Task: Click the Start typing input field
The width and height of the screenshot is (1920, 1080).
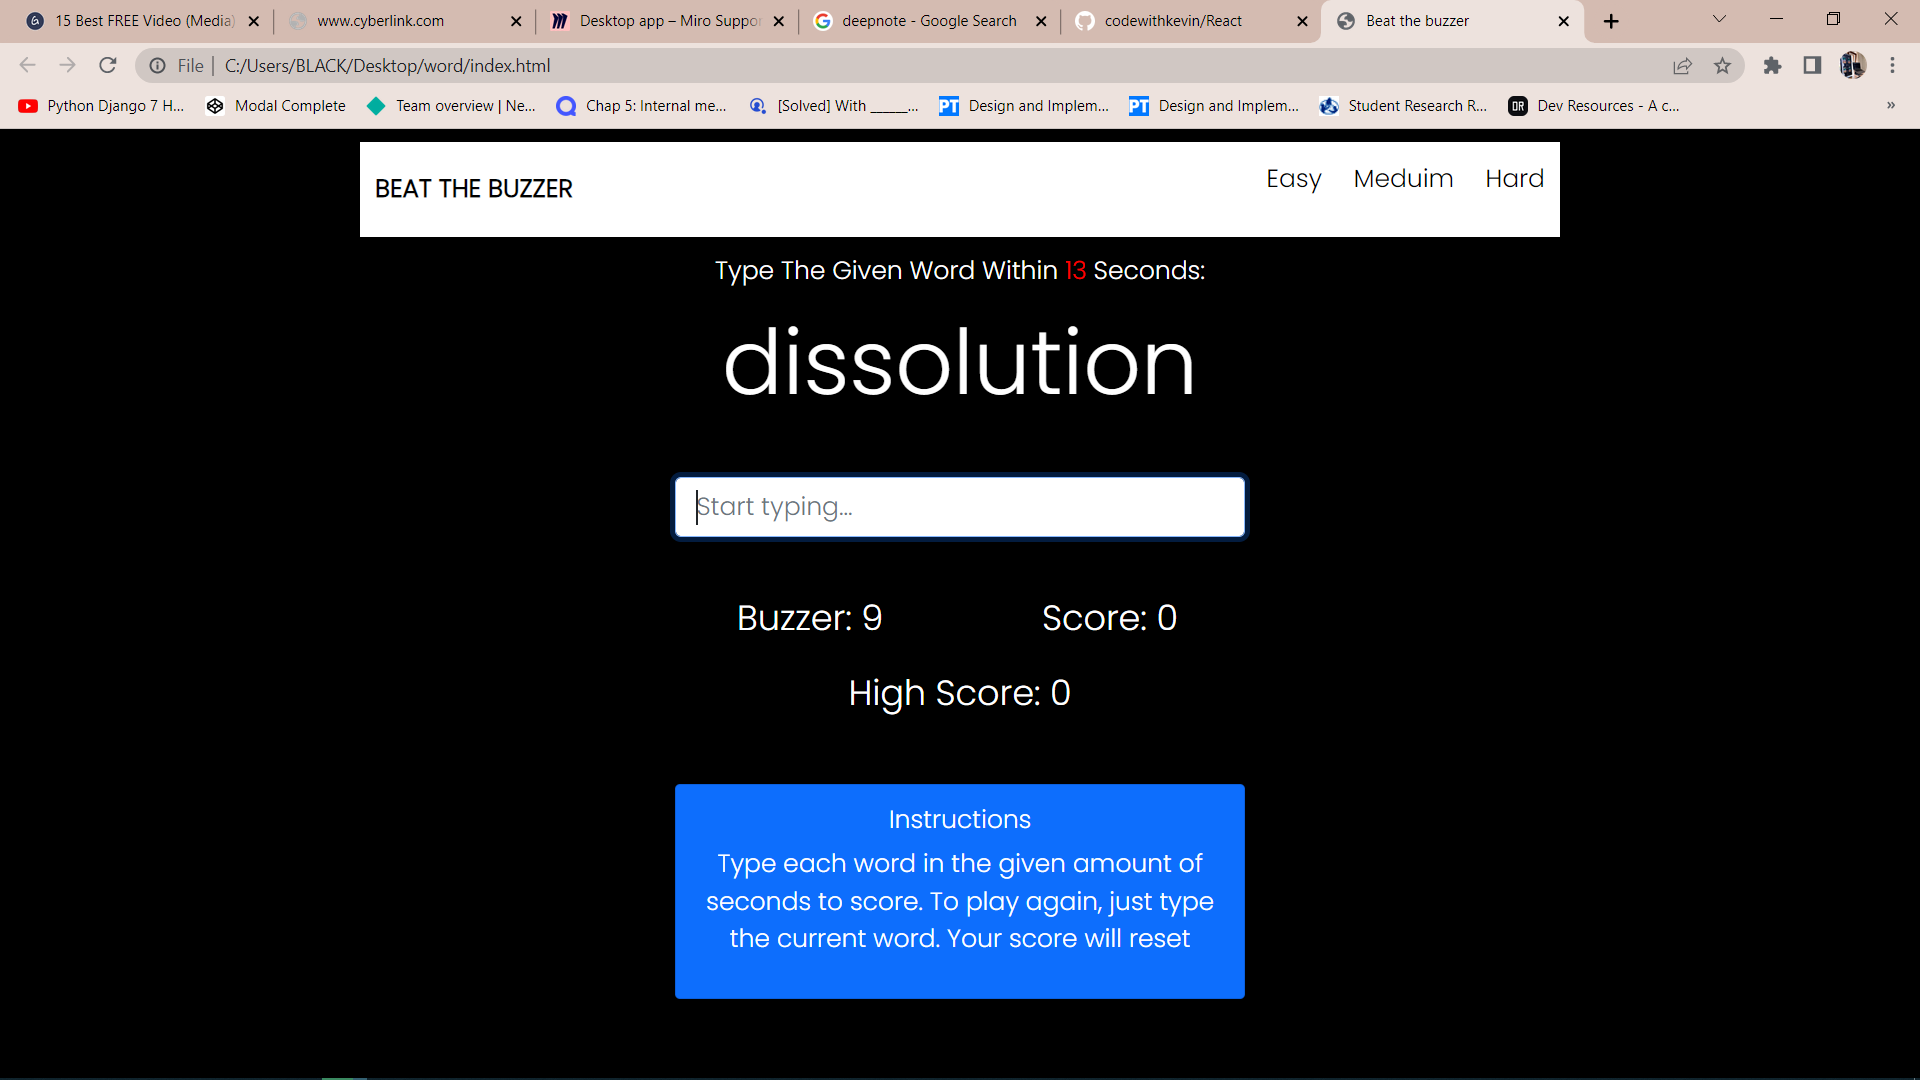Action: click(x=959, y=507)
